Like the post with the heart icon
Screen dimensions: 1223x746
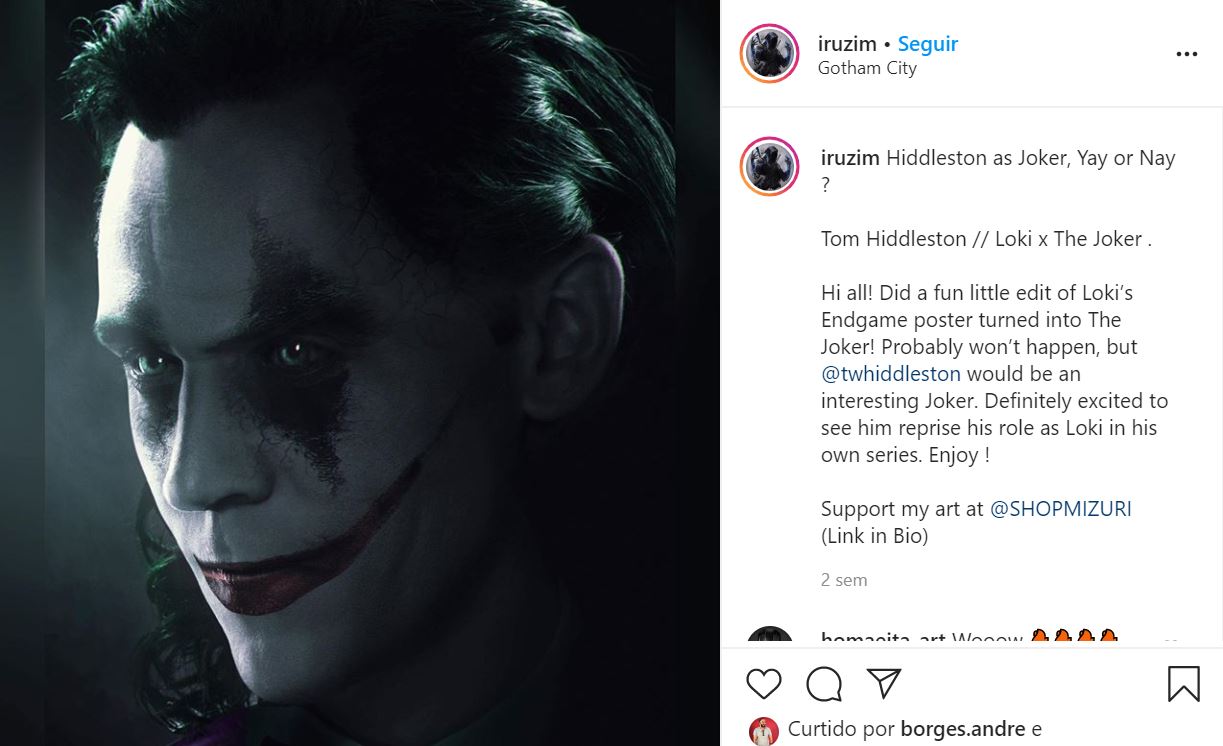tap(764, 684)
